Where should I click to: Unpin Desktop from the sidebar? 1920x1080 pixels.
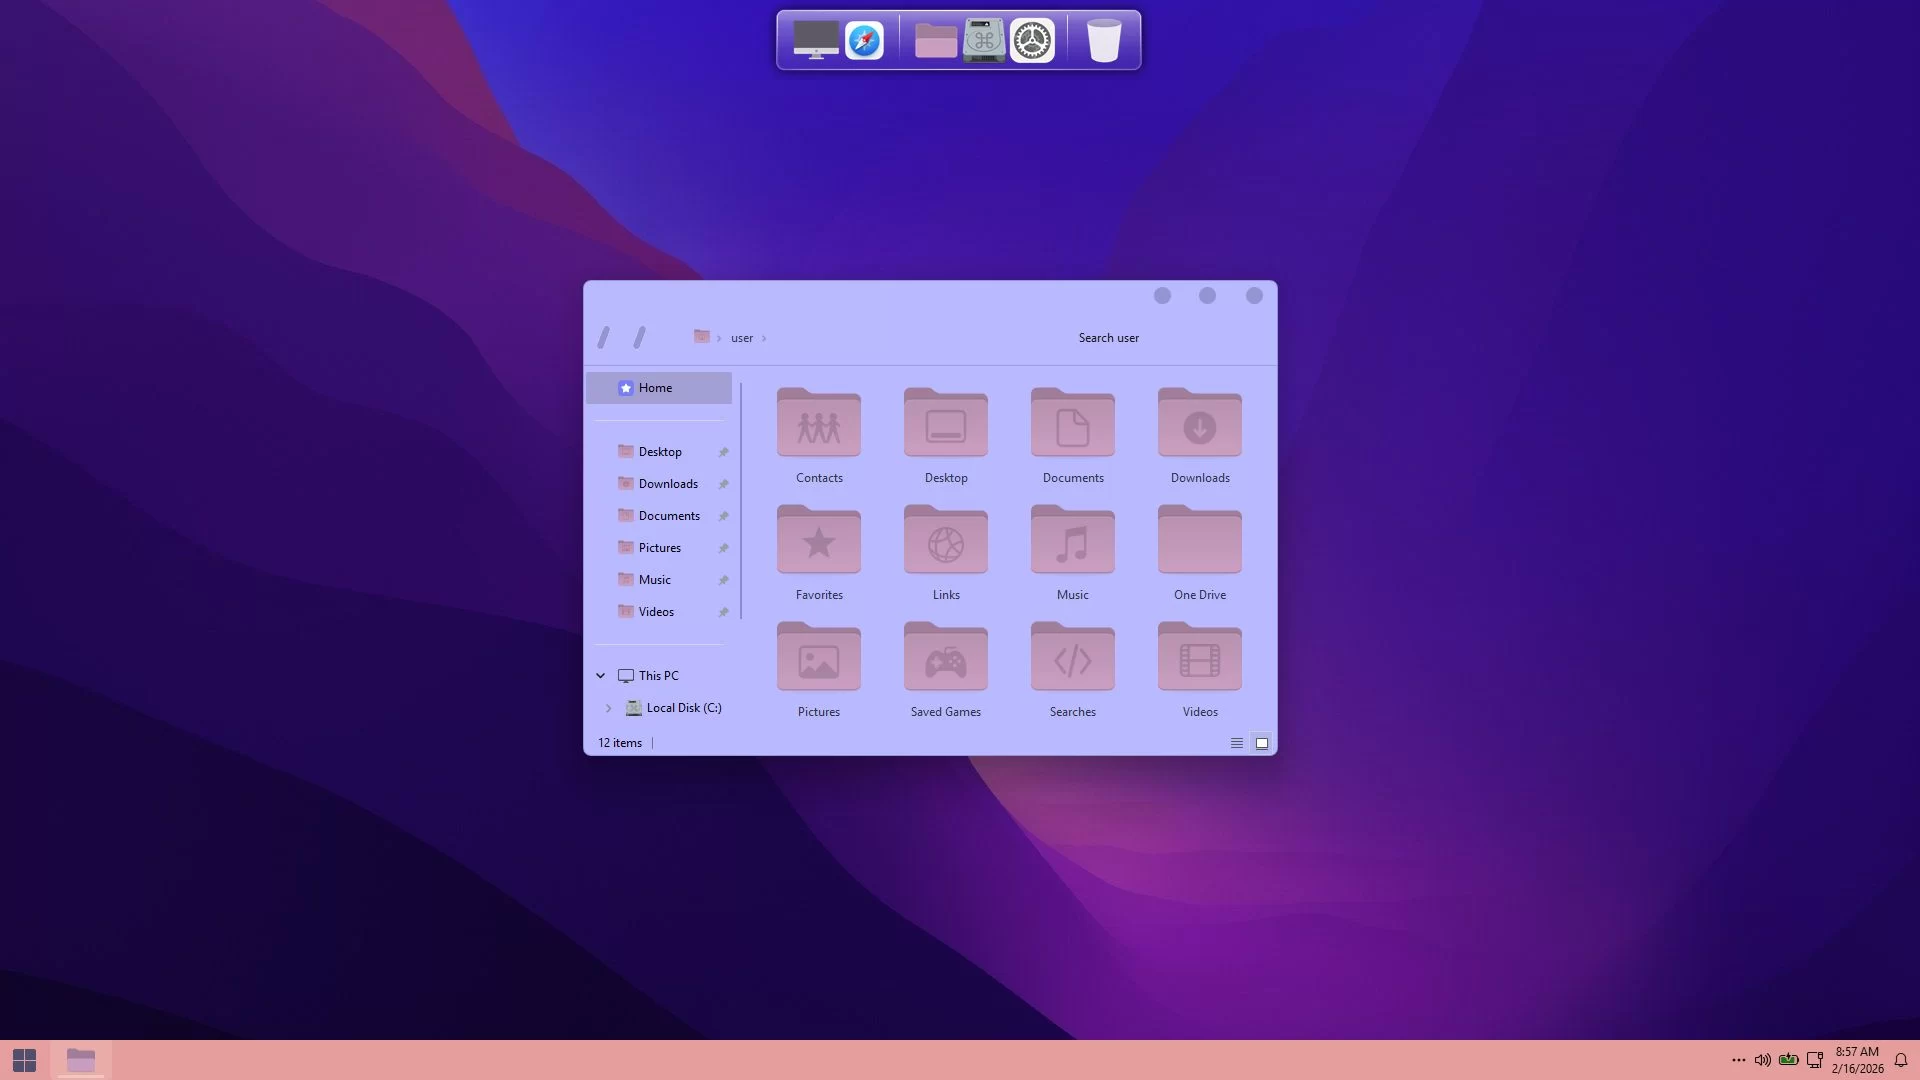723,451
